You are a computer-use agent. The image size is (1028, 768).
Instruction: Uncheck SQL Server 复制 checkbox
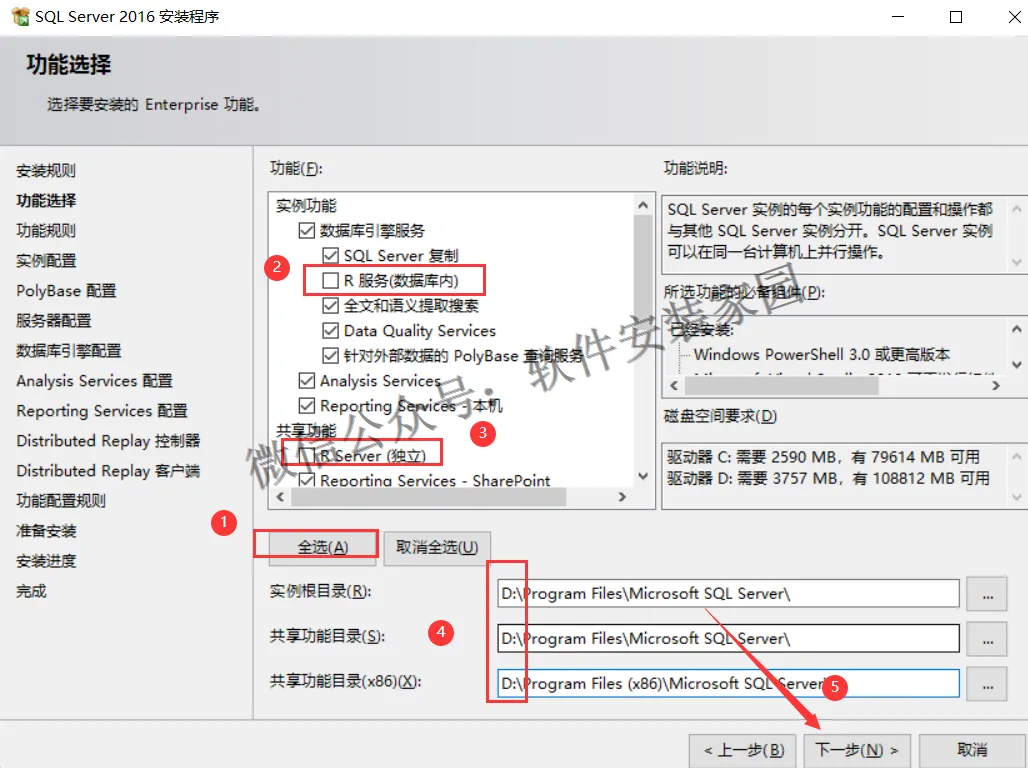coord(330,255)
